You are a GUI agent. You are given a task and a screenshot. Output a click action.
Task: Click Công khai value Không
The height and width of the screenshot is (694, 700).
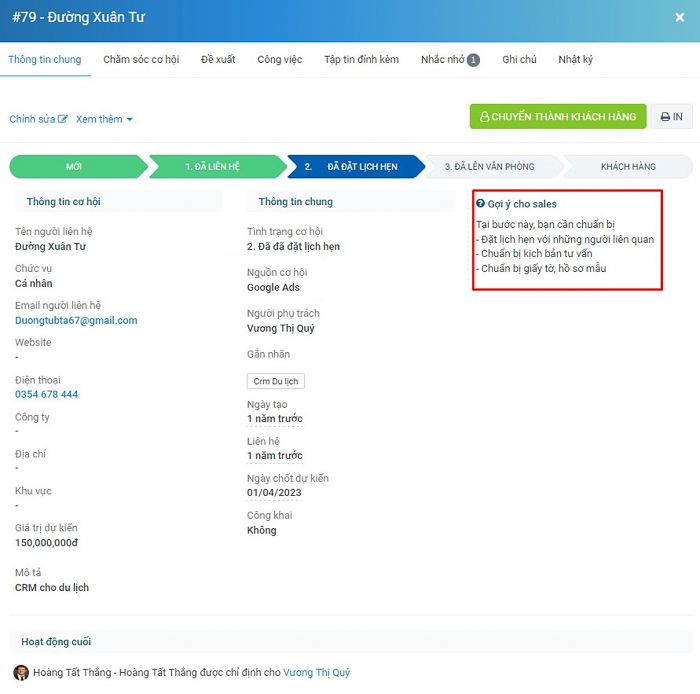point(262,530)
